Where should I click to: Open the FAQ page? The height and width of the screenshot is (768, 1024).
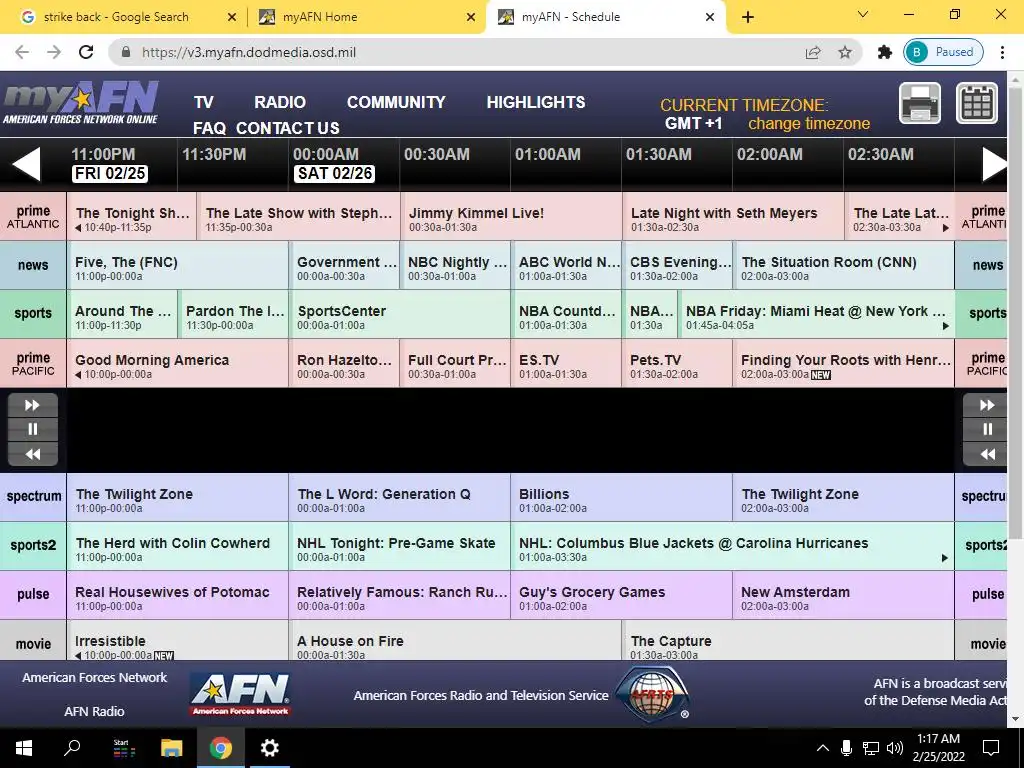click(209, 128)
